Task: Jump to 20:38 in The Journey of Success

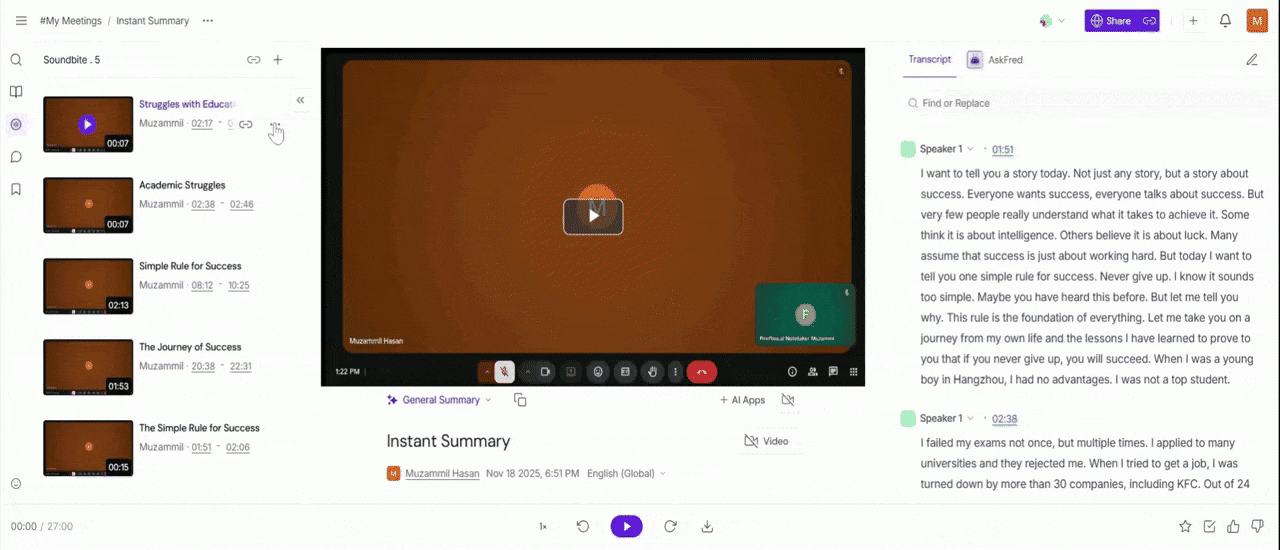Action: pyautogui.click(x=203, y=366)
